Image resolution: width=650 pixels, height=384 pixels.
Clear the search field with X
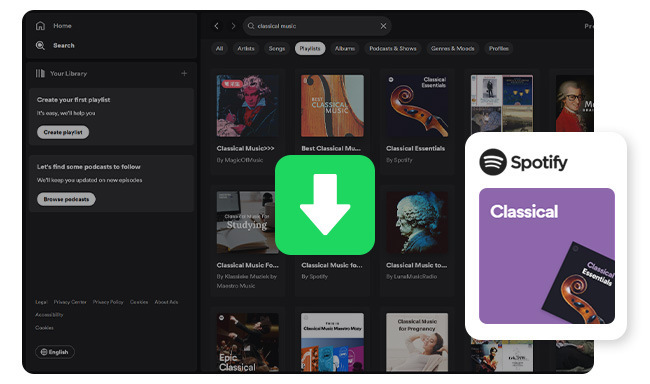(383, 26)
